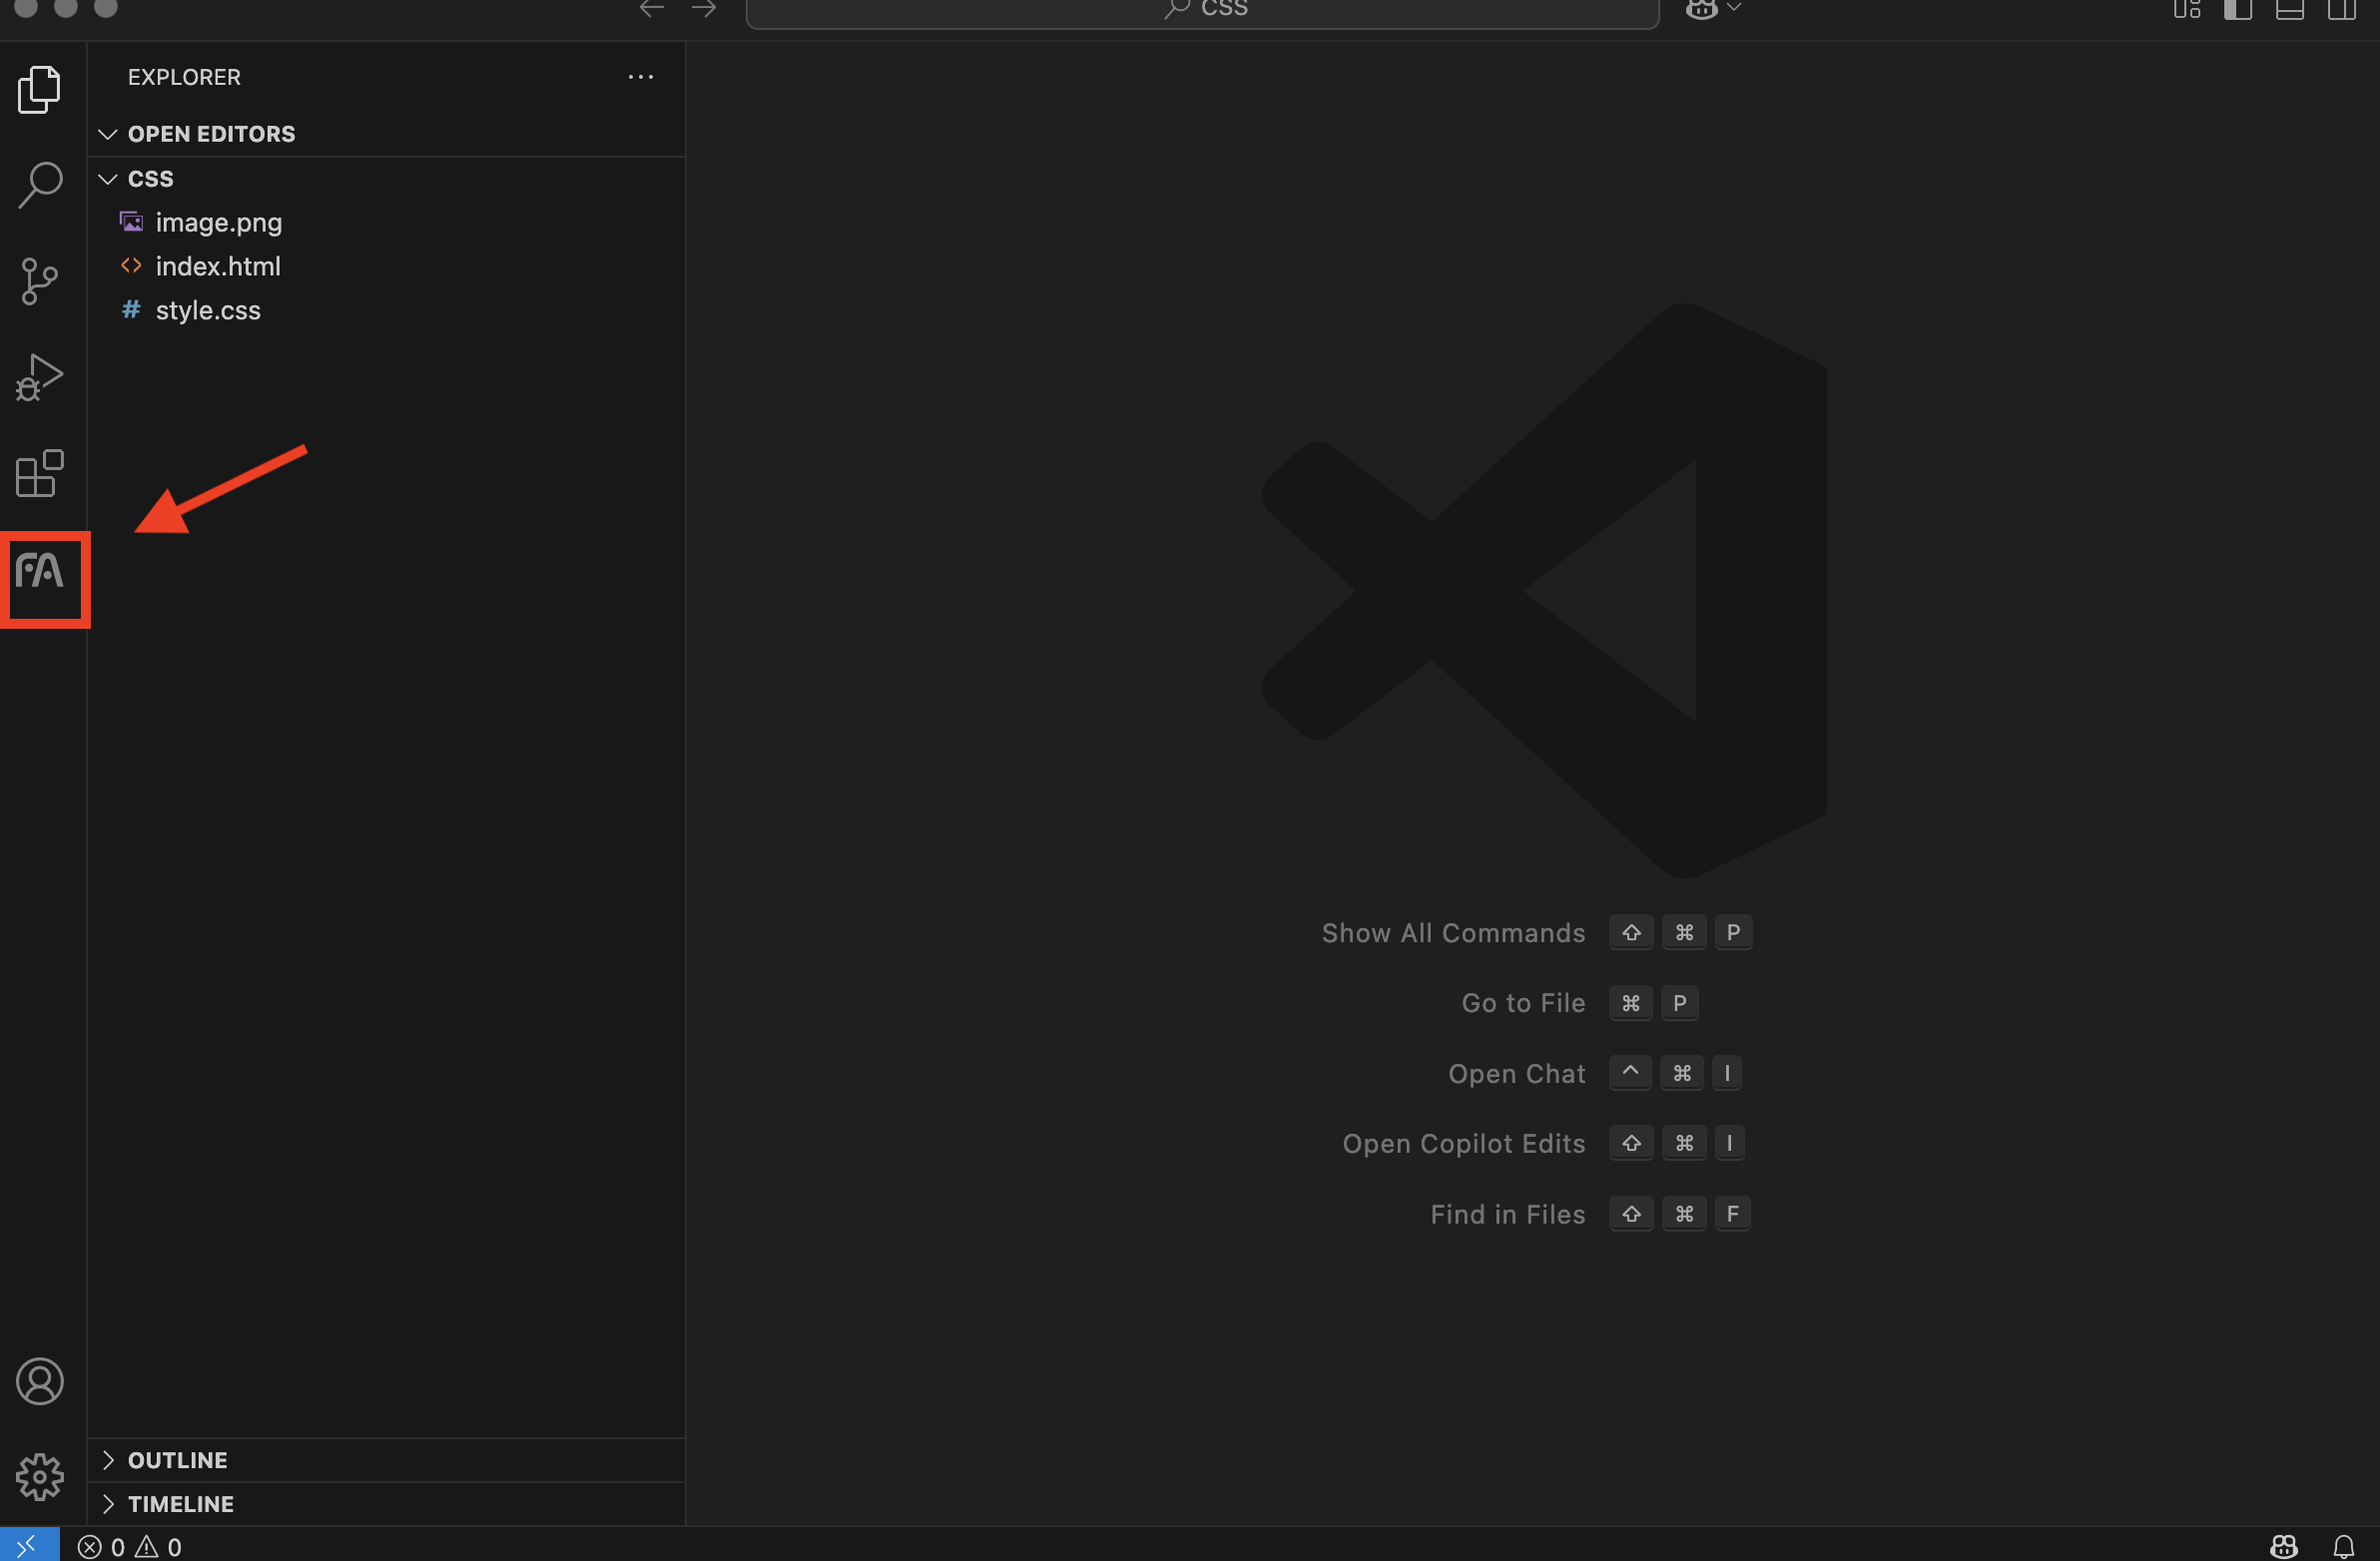Open image.png in the explorer
Image resolution: width=2380 pixels, height=1561 pixels.
pyautogui.click(x=386, y=222)
